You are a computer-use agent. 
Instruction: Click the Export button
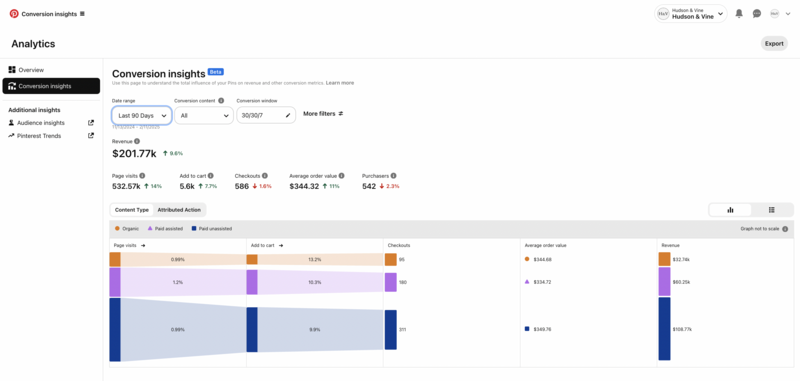pyautogui.click(x=774, y=43)
